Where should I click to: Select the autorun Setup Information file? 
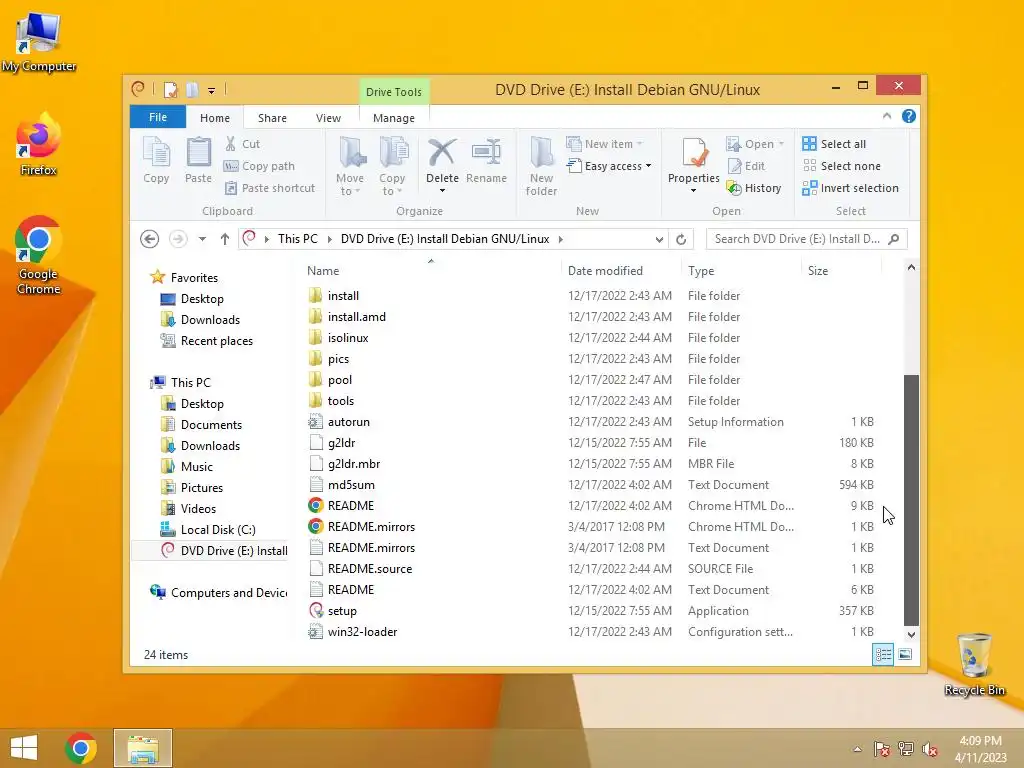coord(349,422)
